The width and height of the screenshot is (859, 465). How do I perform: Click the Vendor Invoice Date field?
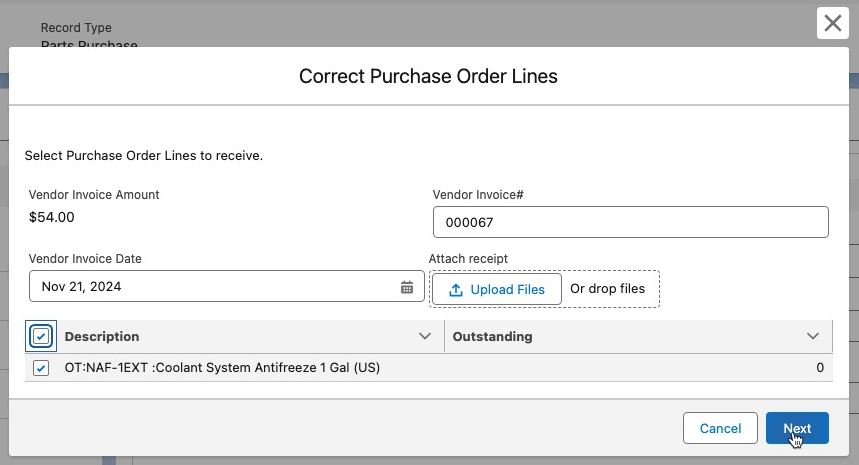pyautogui.click(x=226, y=286)
